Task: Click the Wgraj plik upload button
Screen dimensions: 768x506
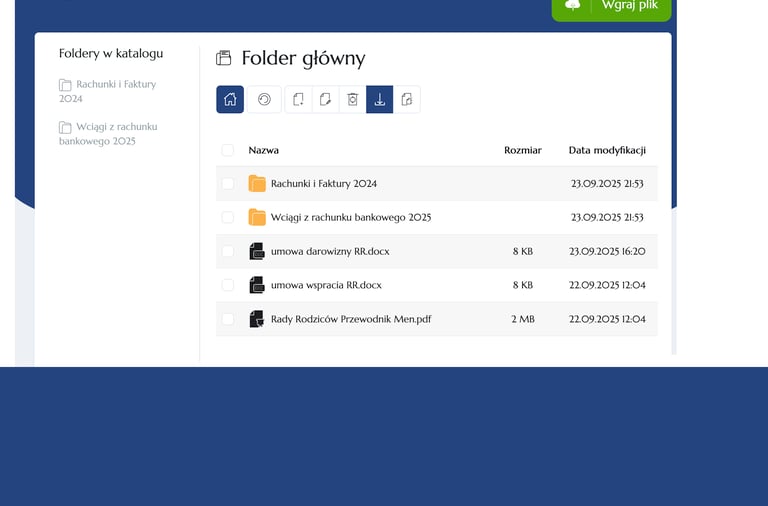Action: pos(611,7)
